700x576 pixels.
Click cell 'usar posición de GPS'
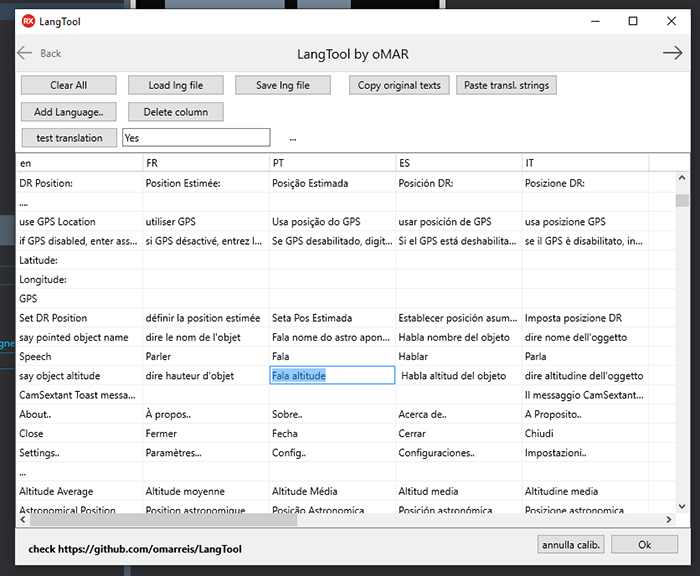coord(458,221)
